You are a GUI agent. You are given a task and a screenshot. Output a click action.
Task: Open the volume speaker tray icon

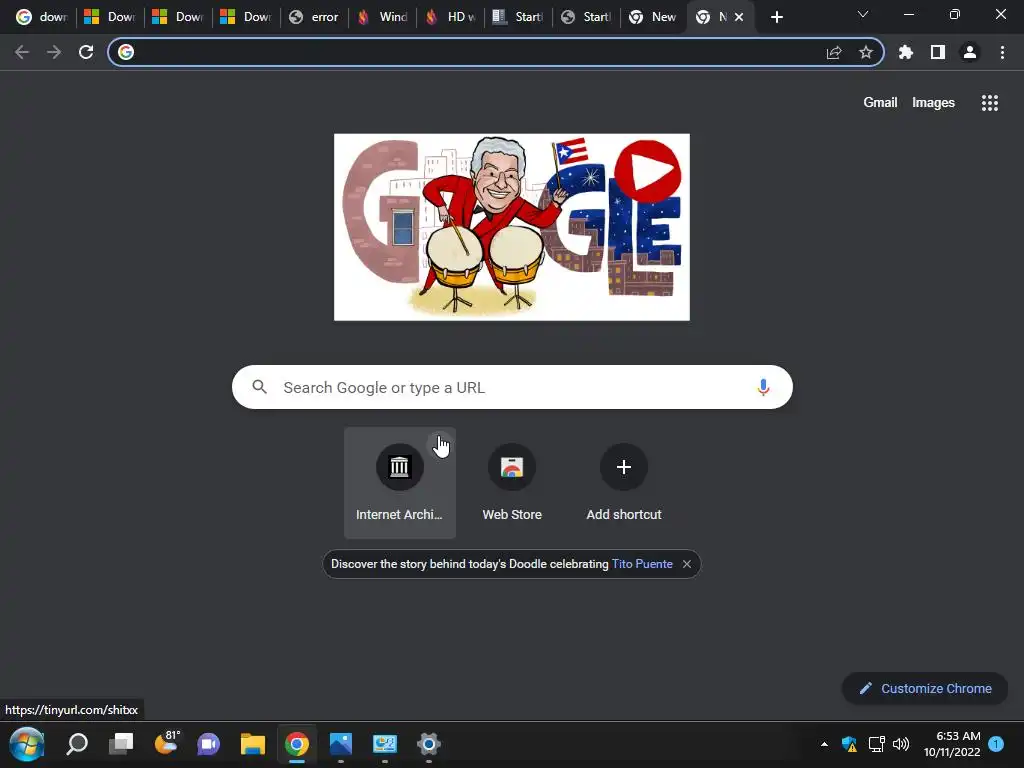point(901,744)
